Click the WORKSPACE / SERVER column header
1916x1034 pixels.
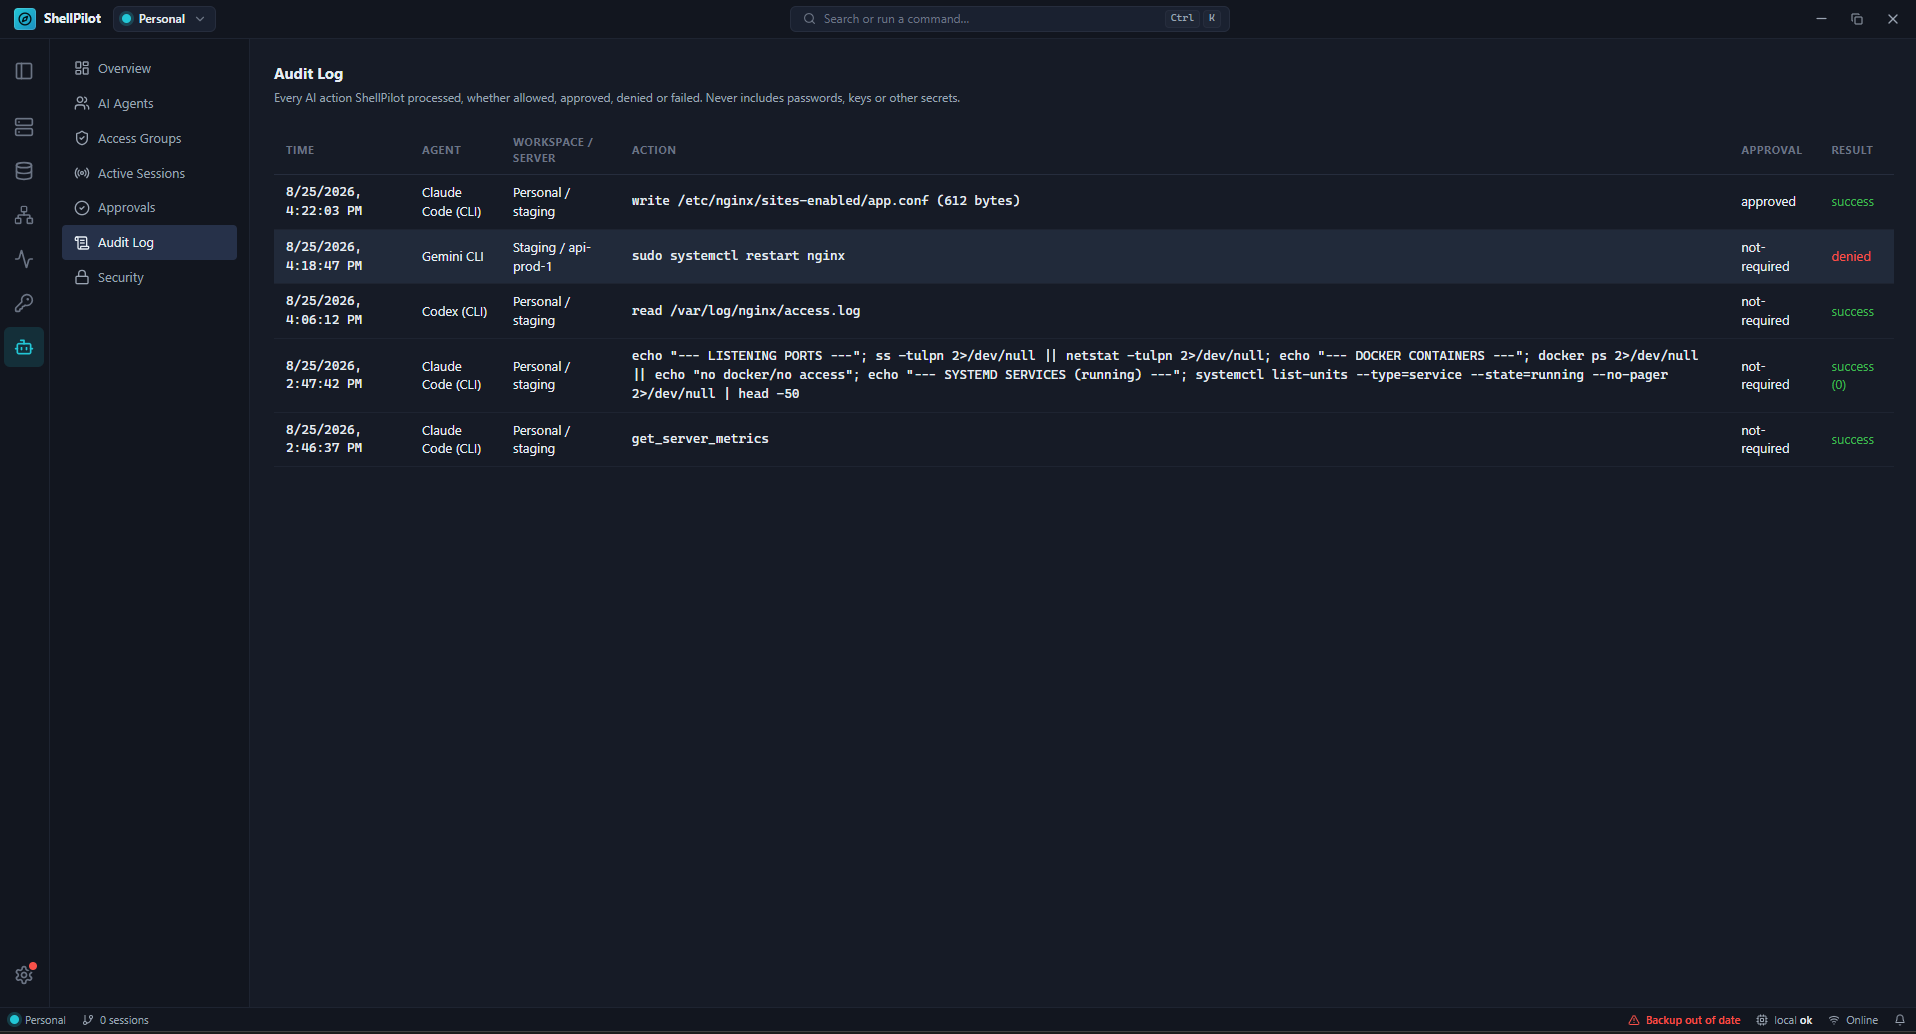(553, 150)
